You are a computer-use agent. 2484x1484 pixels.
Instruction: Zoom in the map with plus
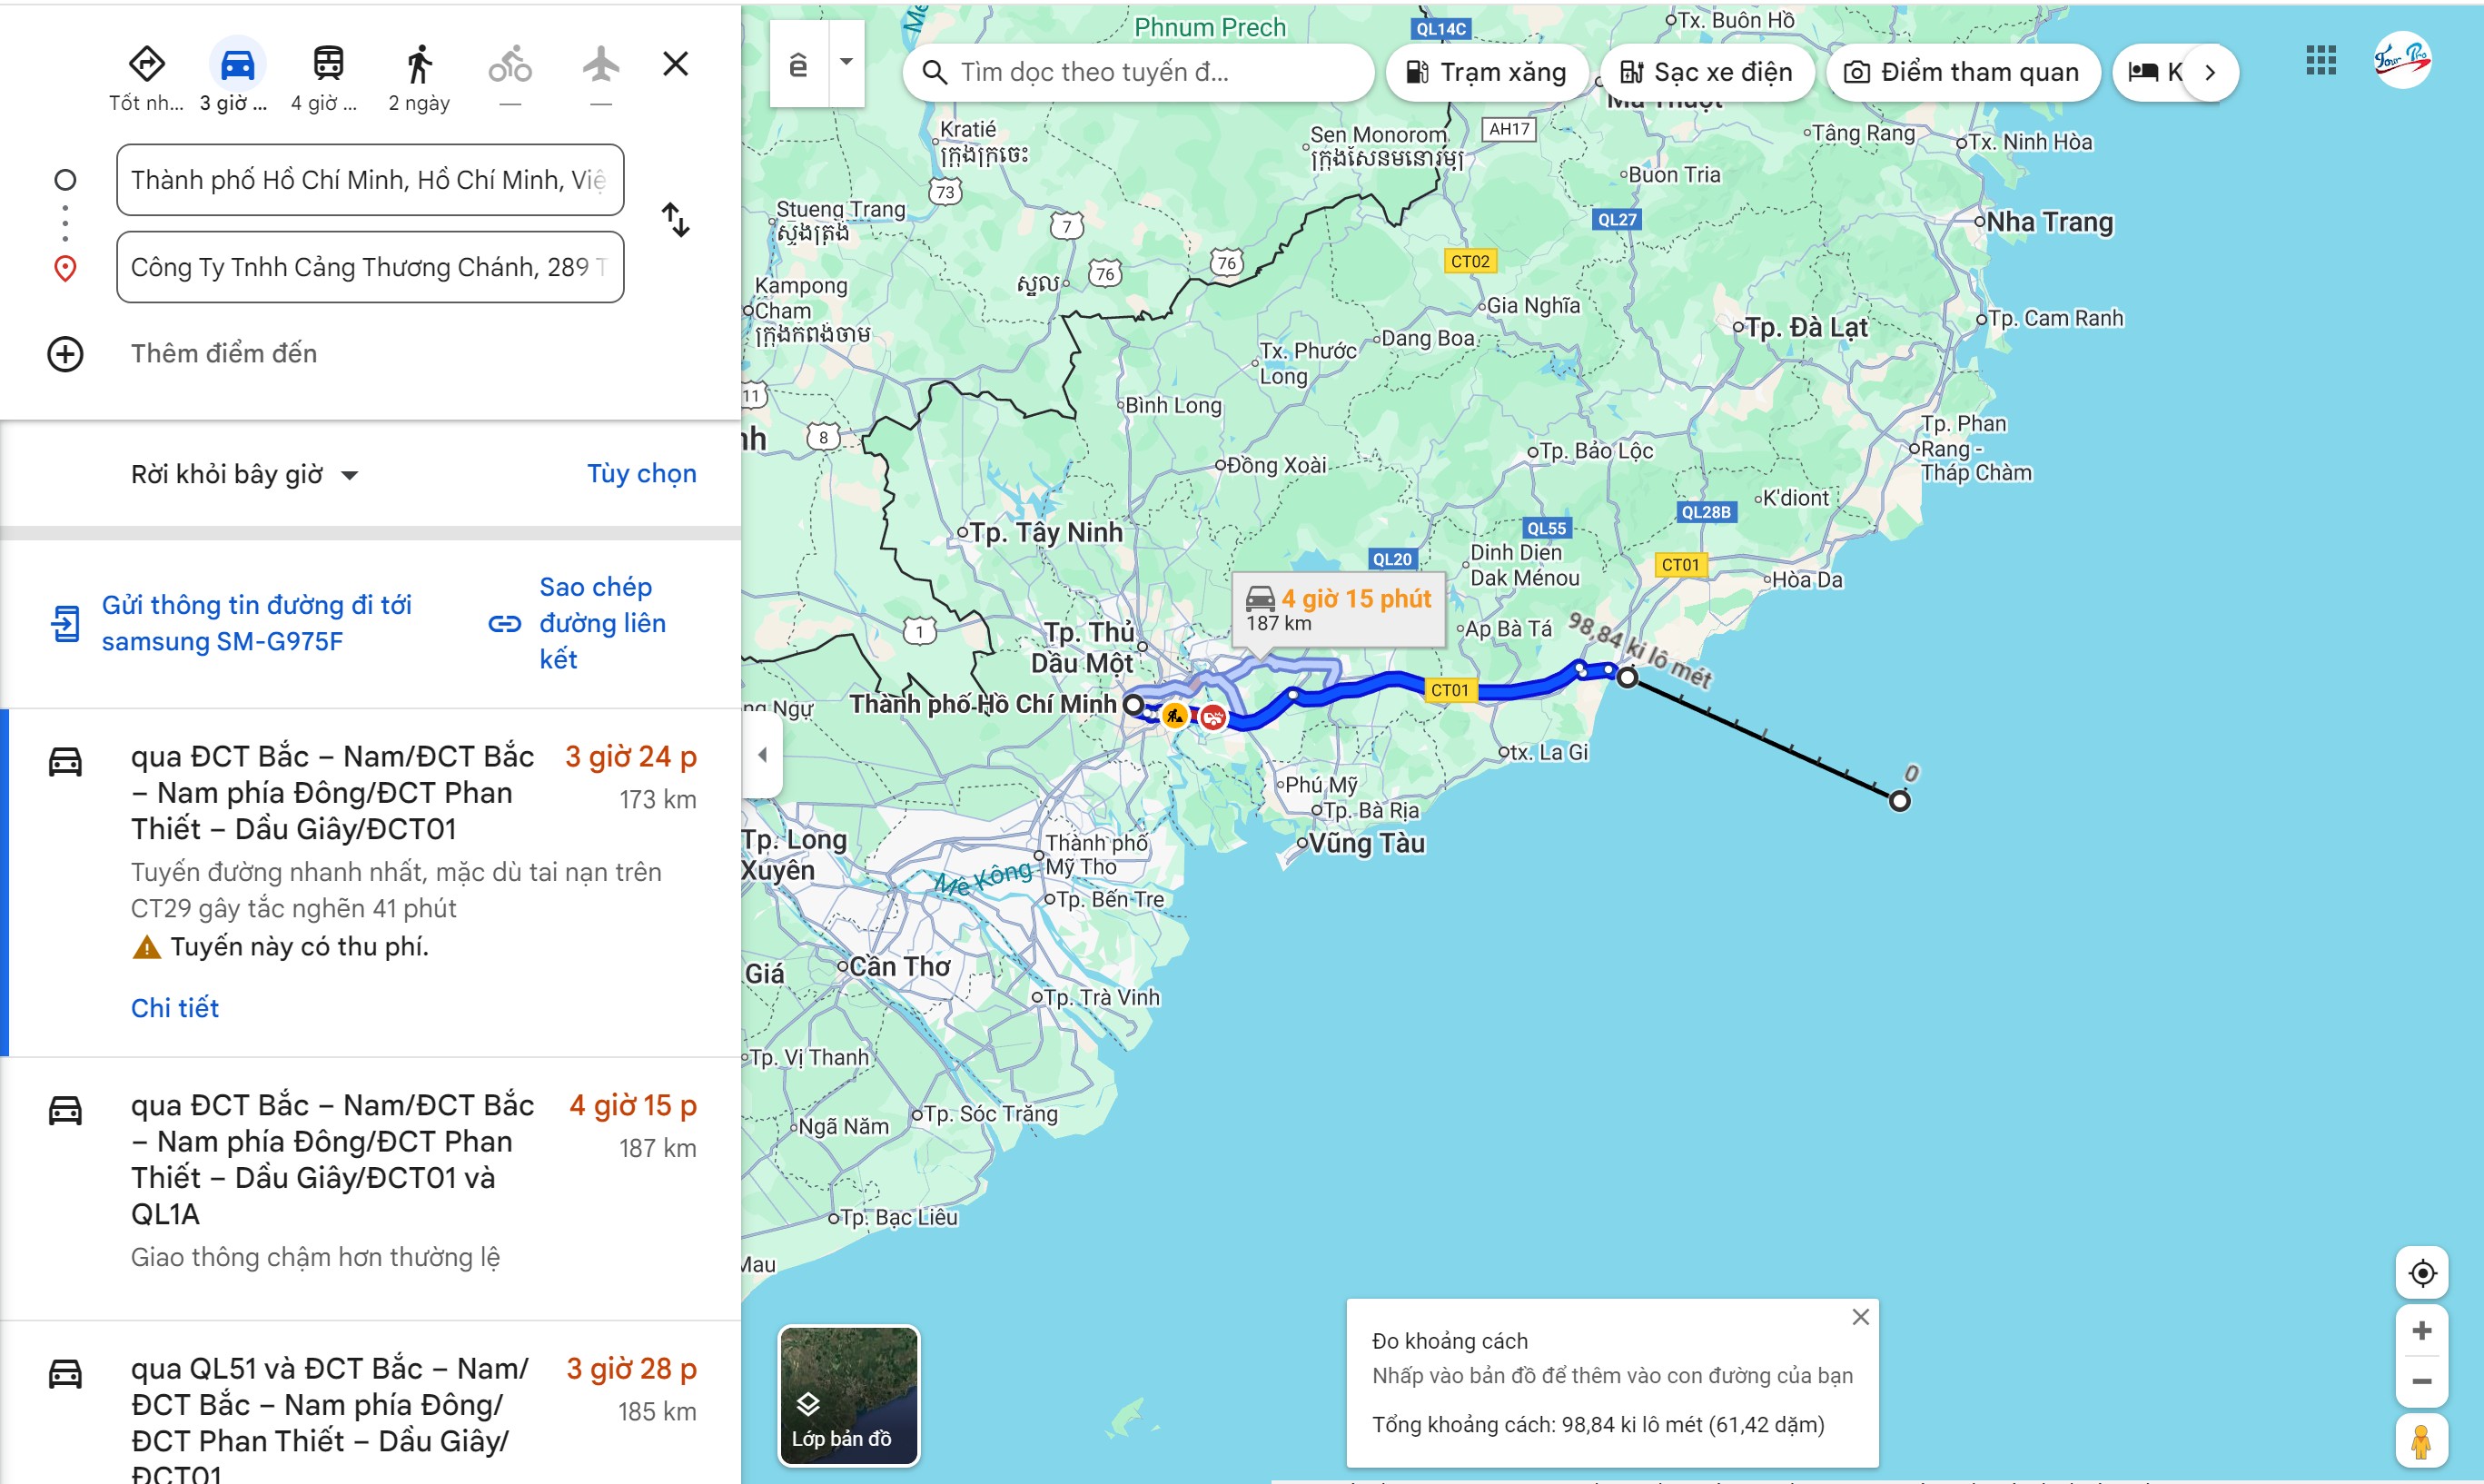[2421, 1330]
